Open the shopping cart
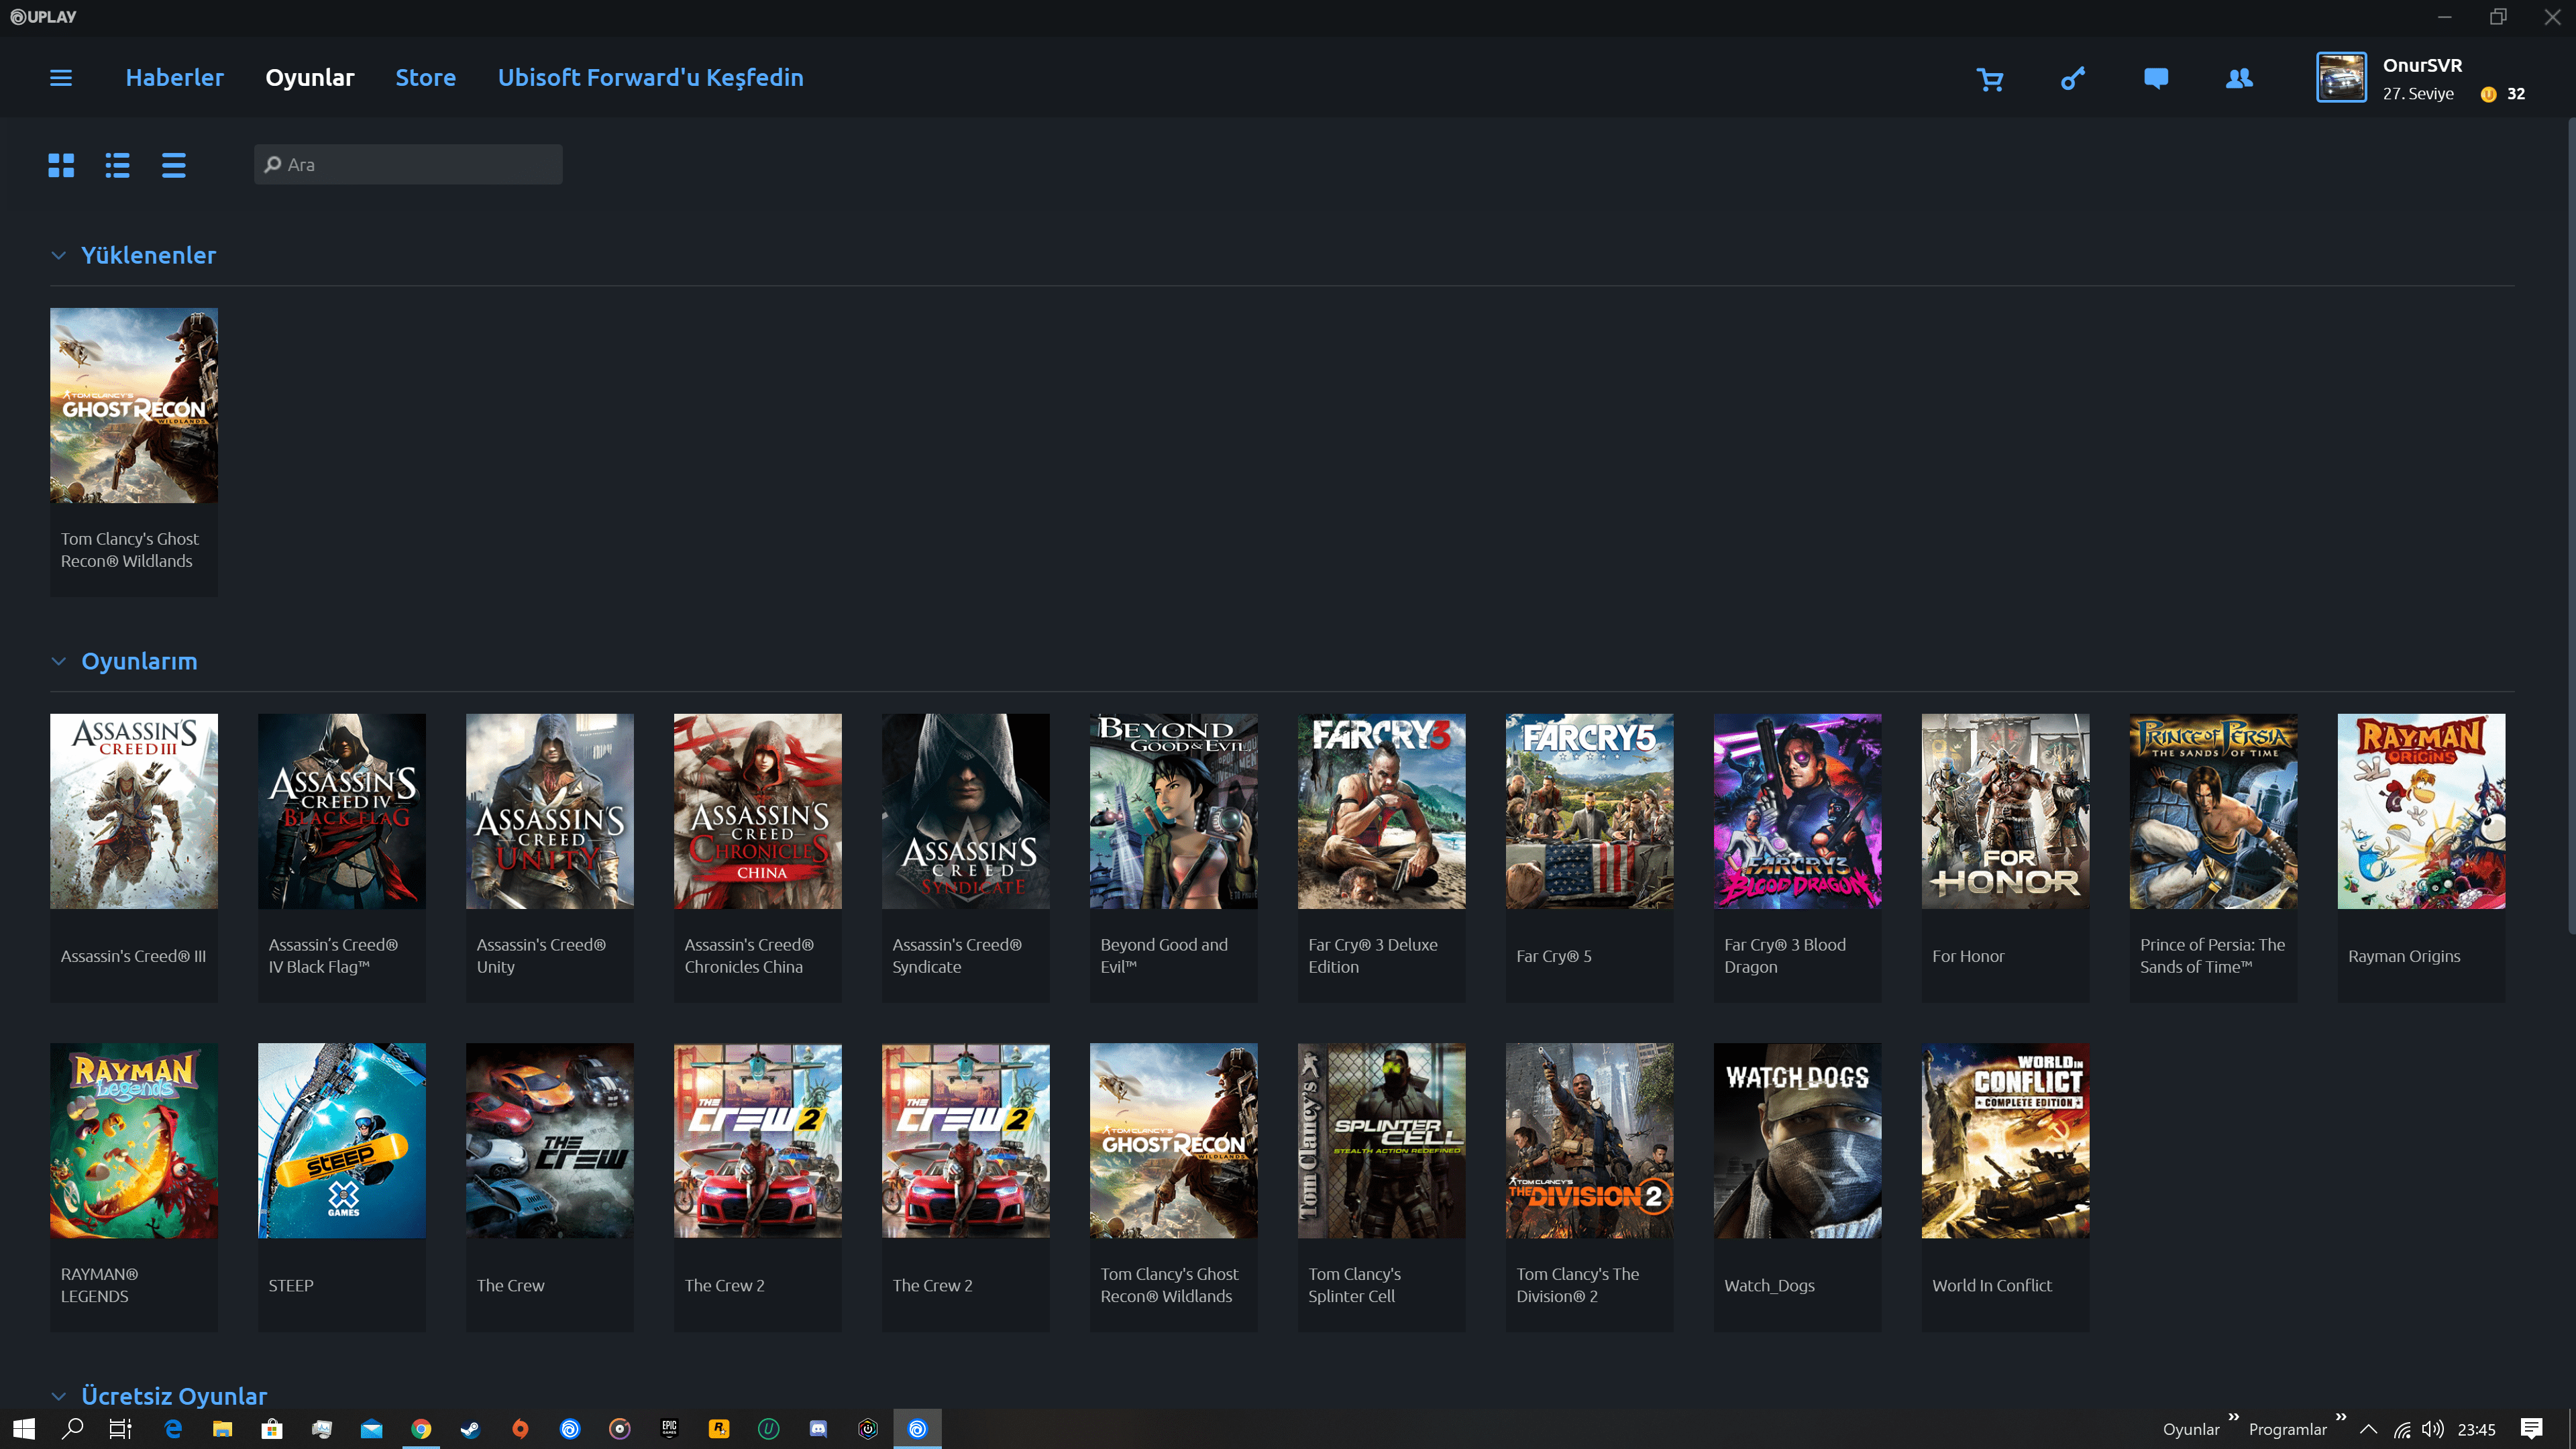Image resolution: width=2576 pixels, height=1449 pixels. [x=1990, y=79]
